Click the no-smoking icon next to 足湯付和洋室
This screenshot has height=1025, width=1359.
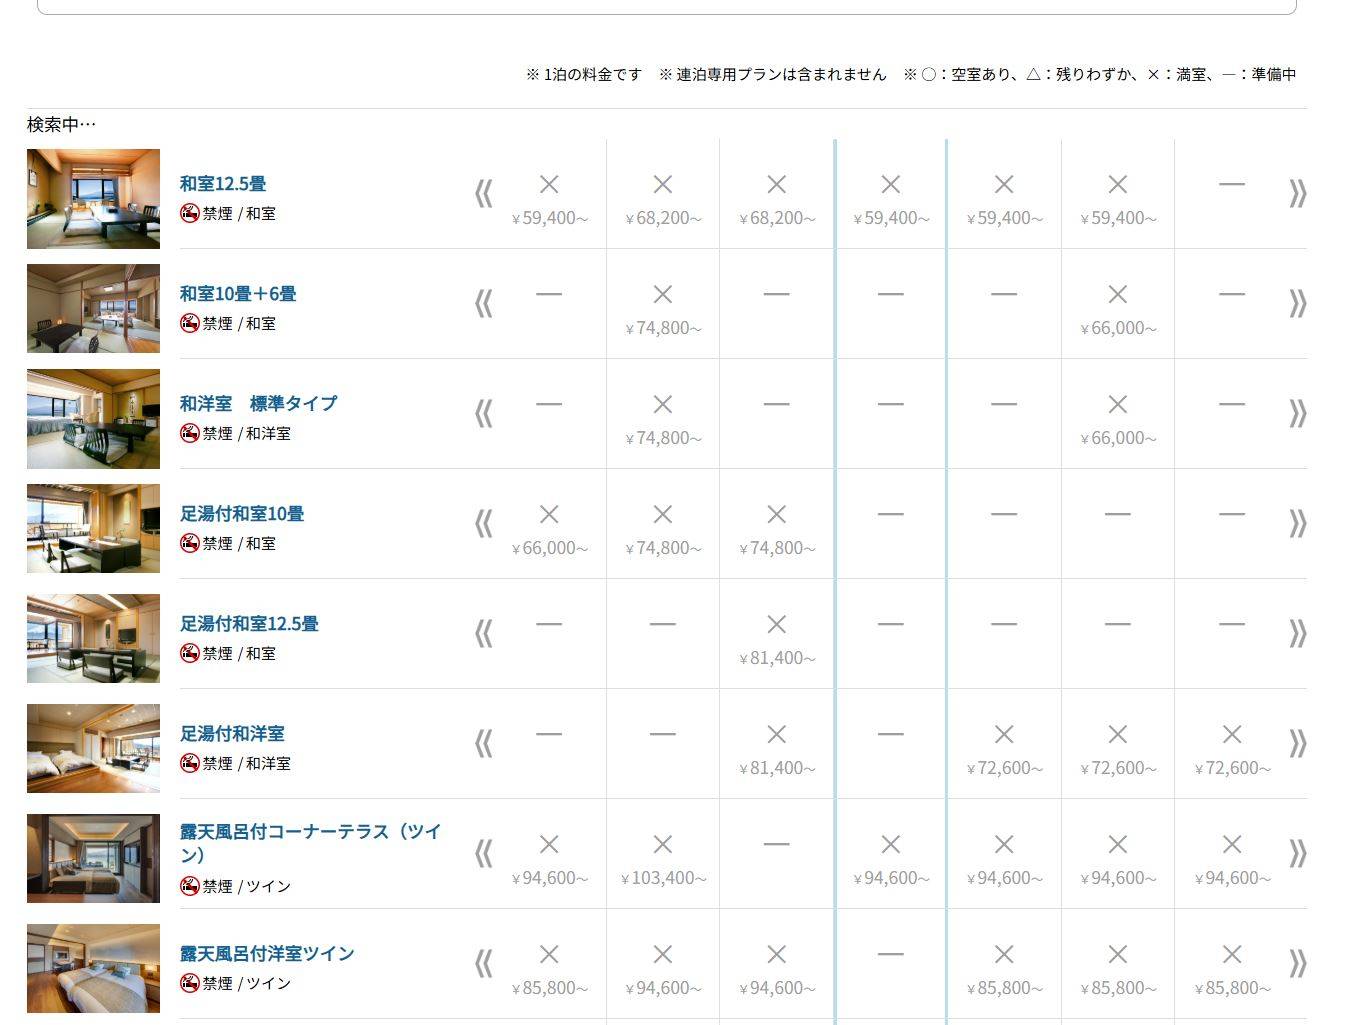[x=190, y=763]
